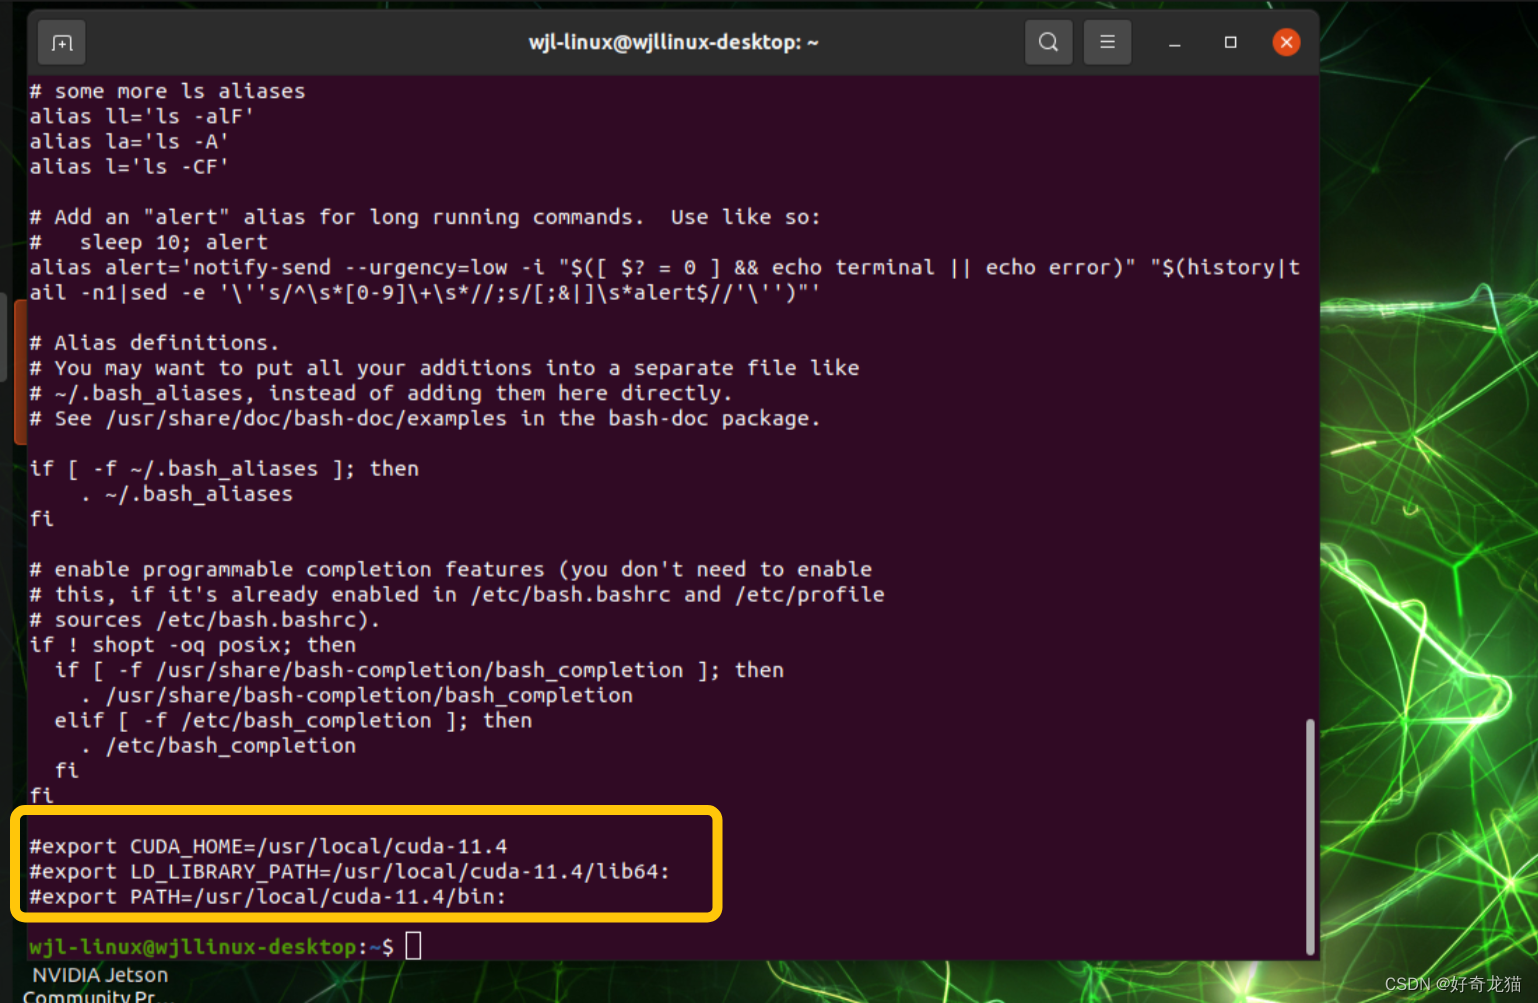
Task: Click the orange app icon on the Ubuntu dock
Action: [18, 370]
